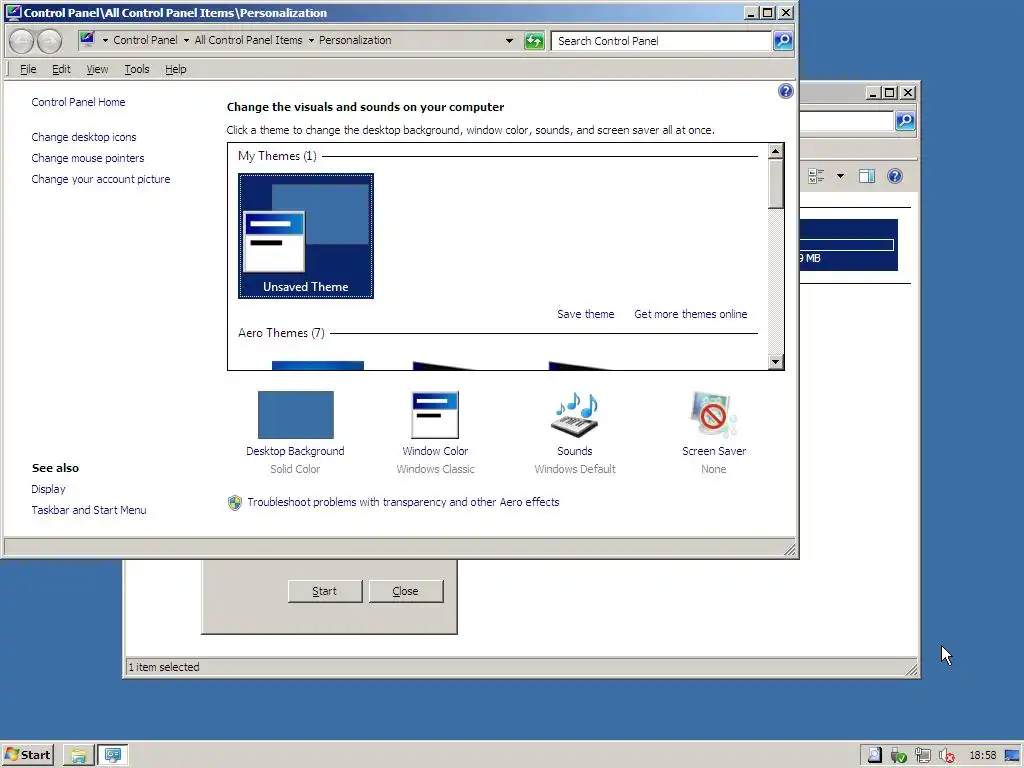Click the Forward navigation arrow button

[50, 41]
